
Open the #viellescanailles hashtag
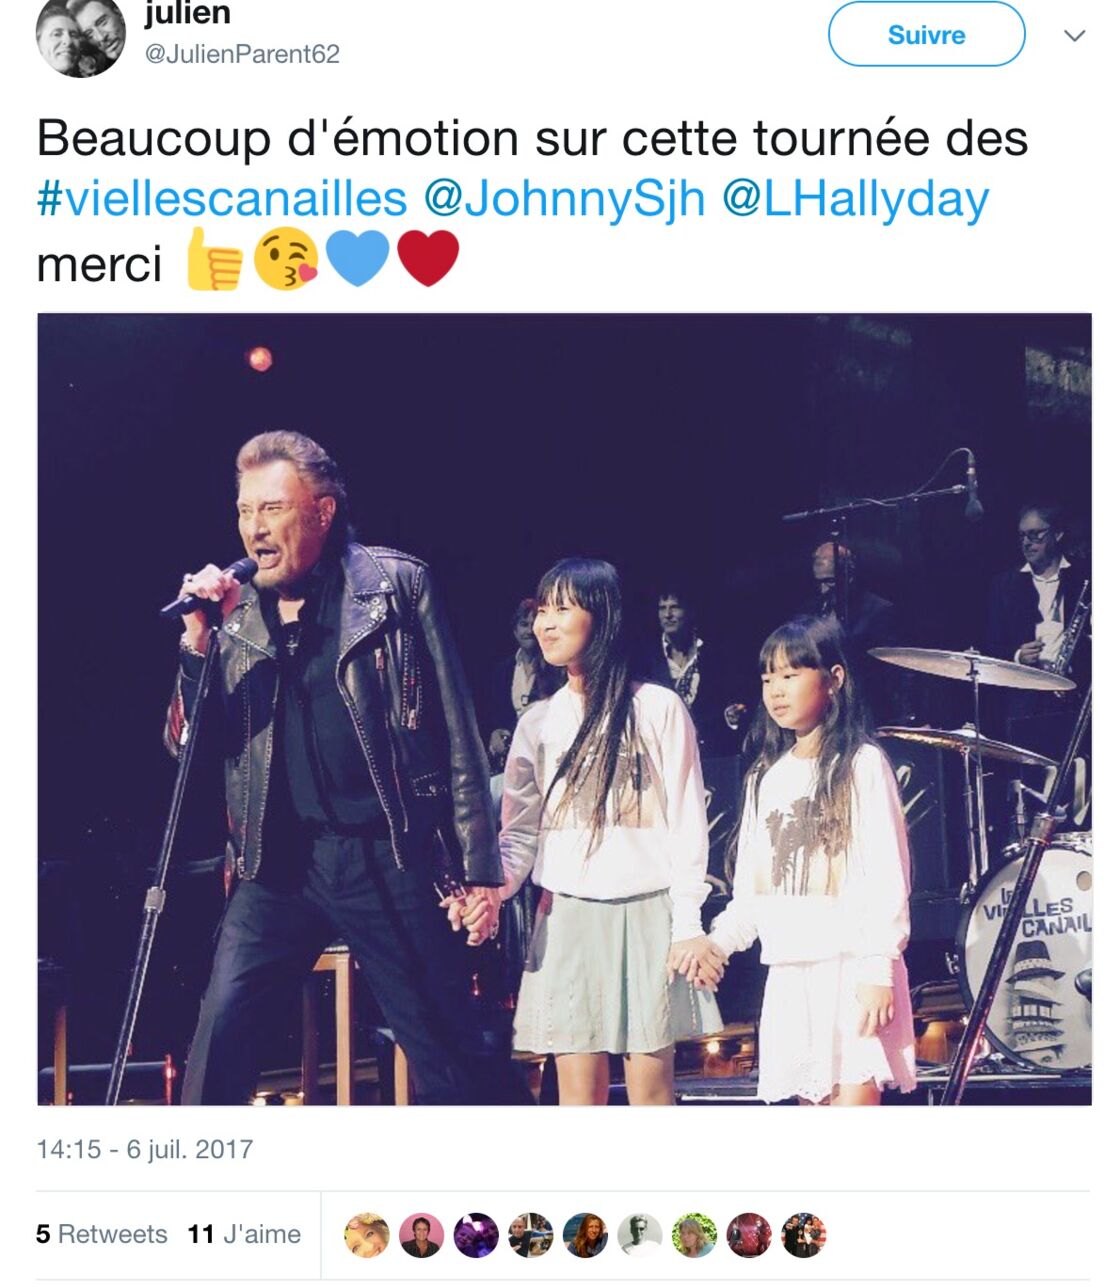(222, 198)
